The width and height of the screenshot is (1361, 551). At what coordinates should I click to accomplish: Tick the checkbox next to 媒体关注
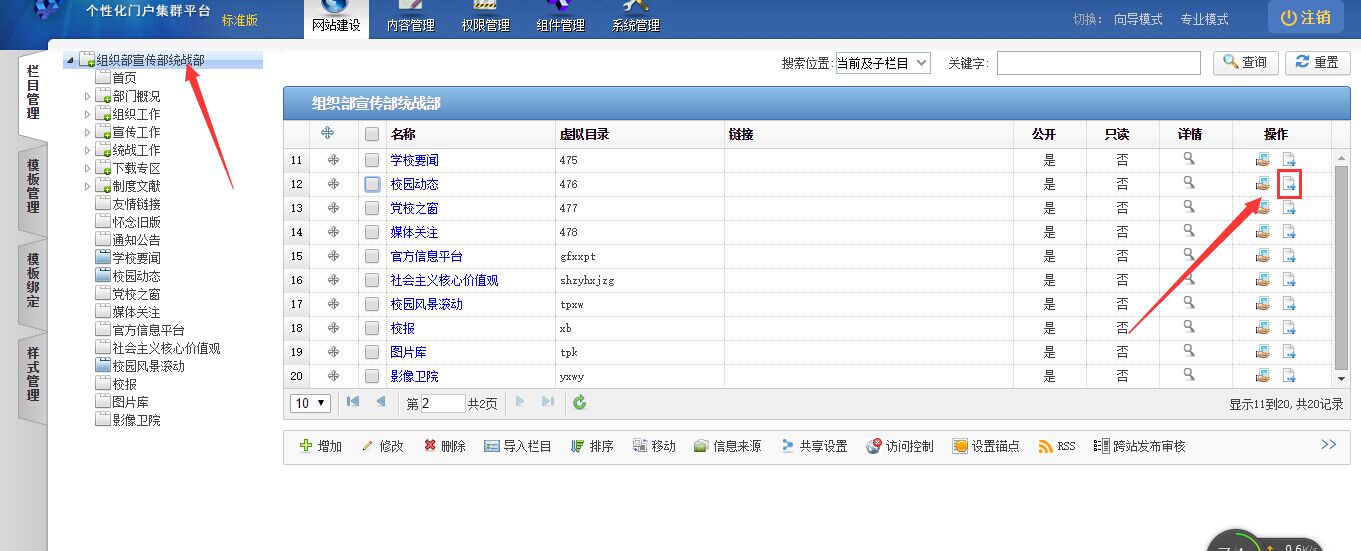coord(372,232)
